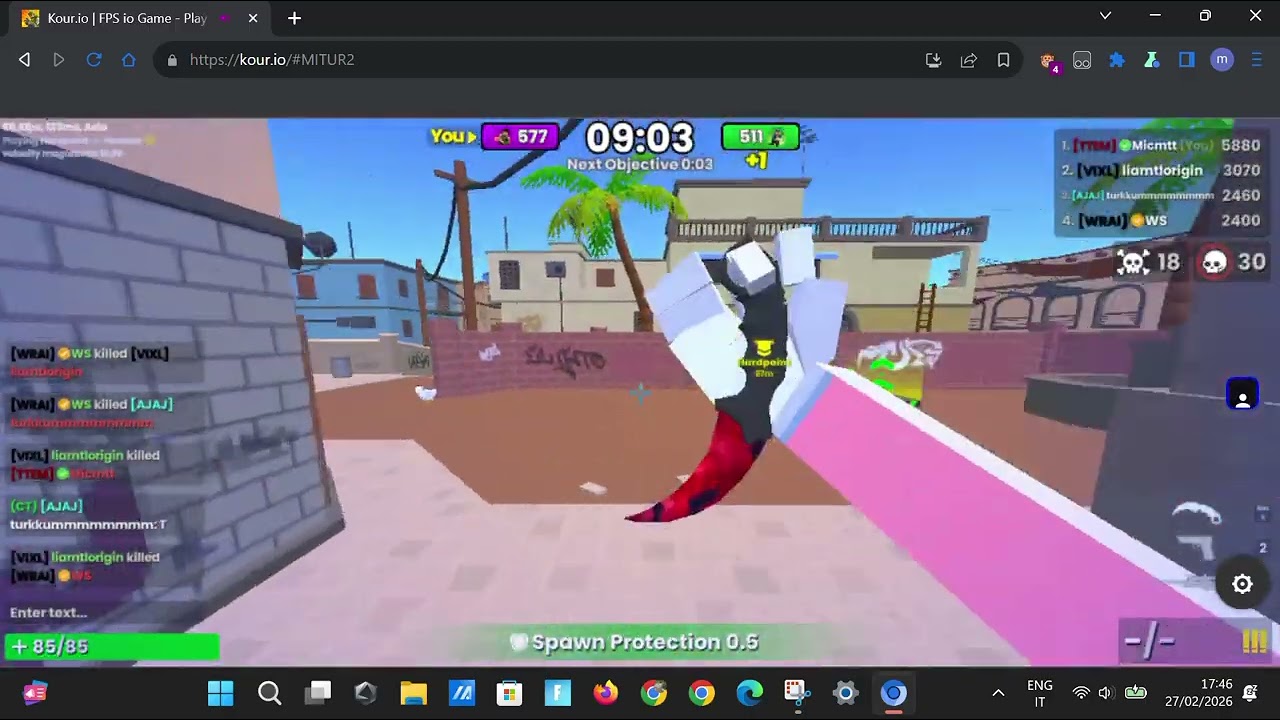Click the padlock site info icon
Screen dimensions: 1280x720
coord(172,60)
